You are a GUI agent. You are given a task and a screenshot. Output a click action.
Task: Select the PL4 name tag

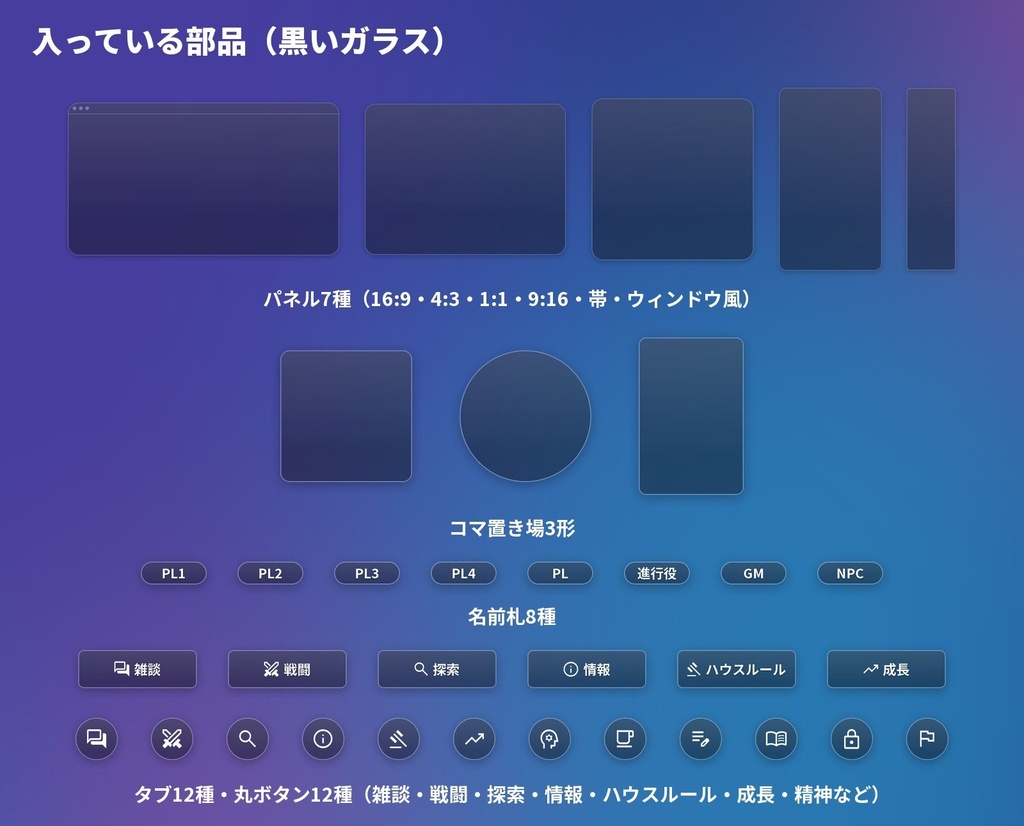464,573
